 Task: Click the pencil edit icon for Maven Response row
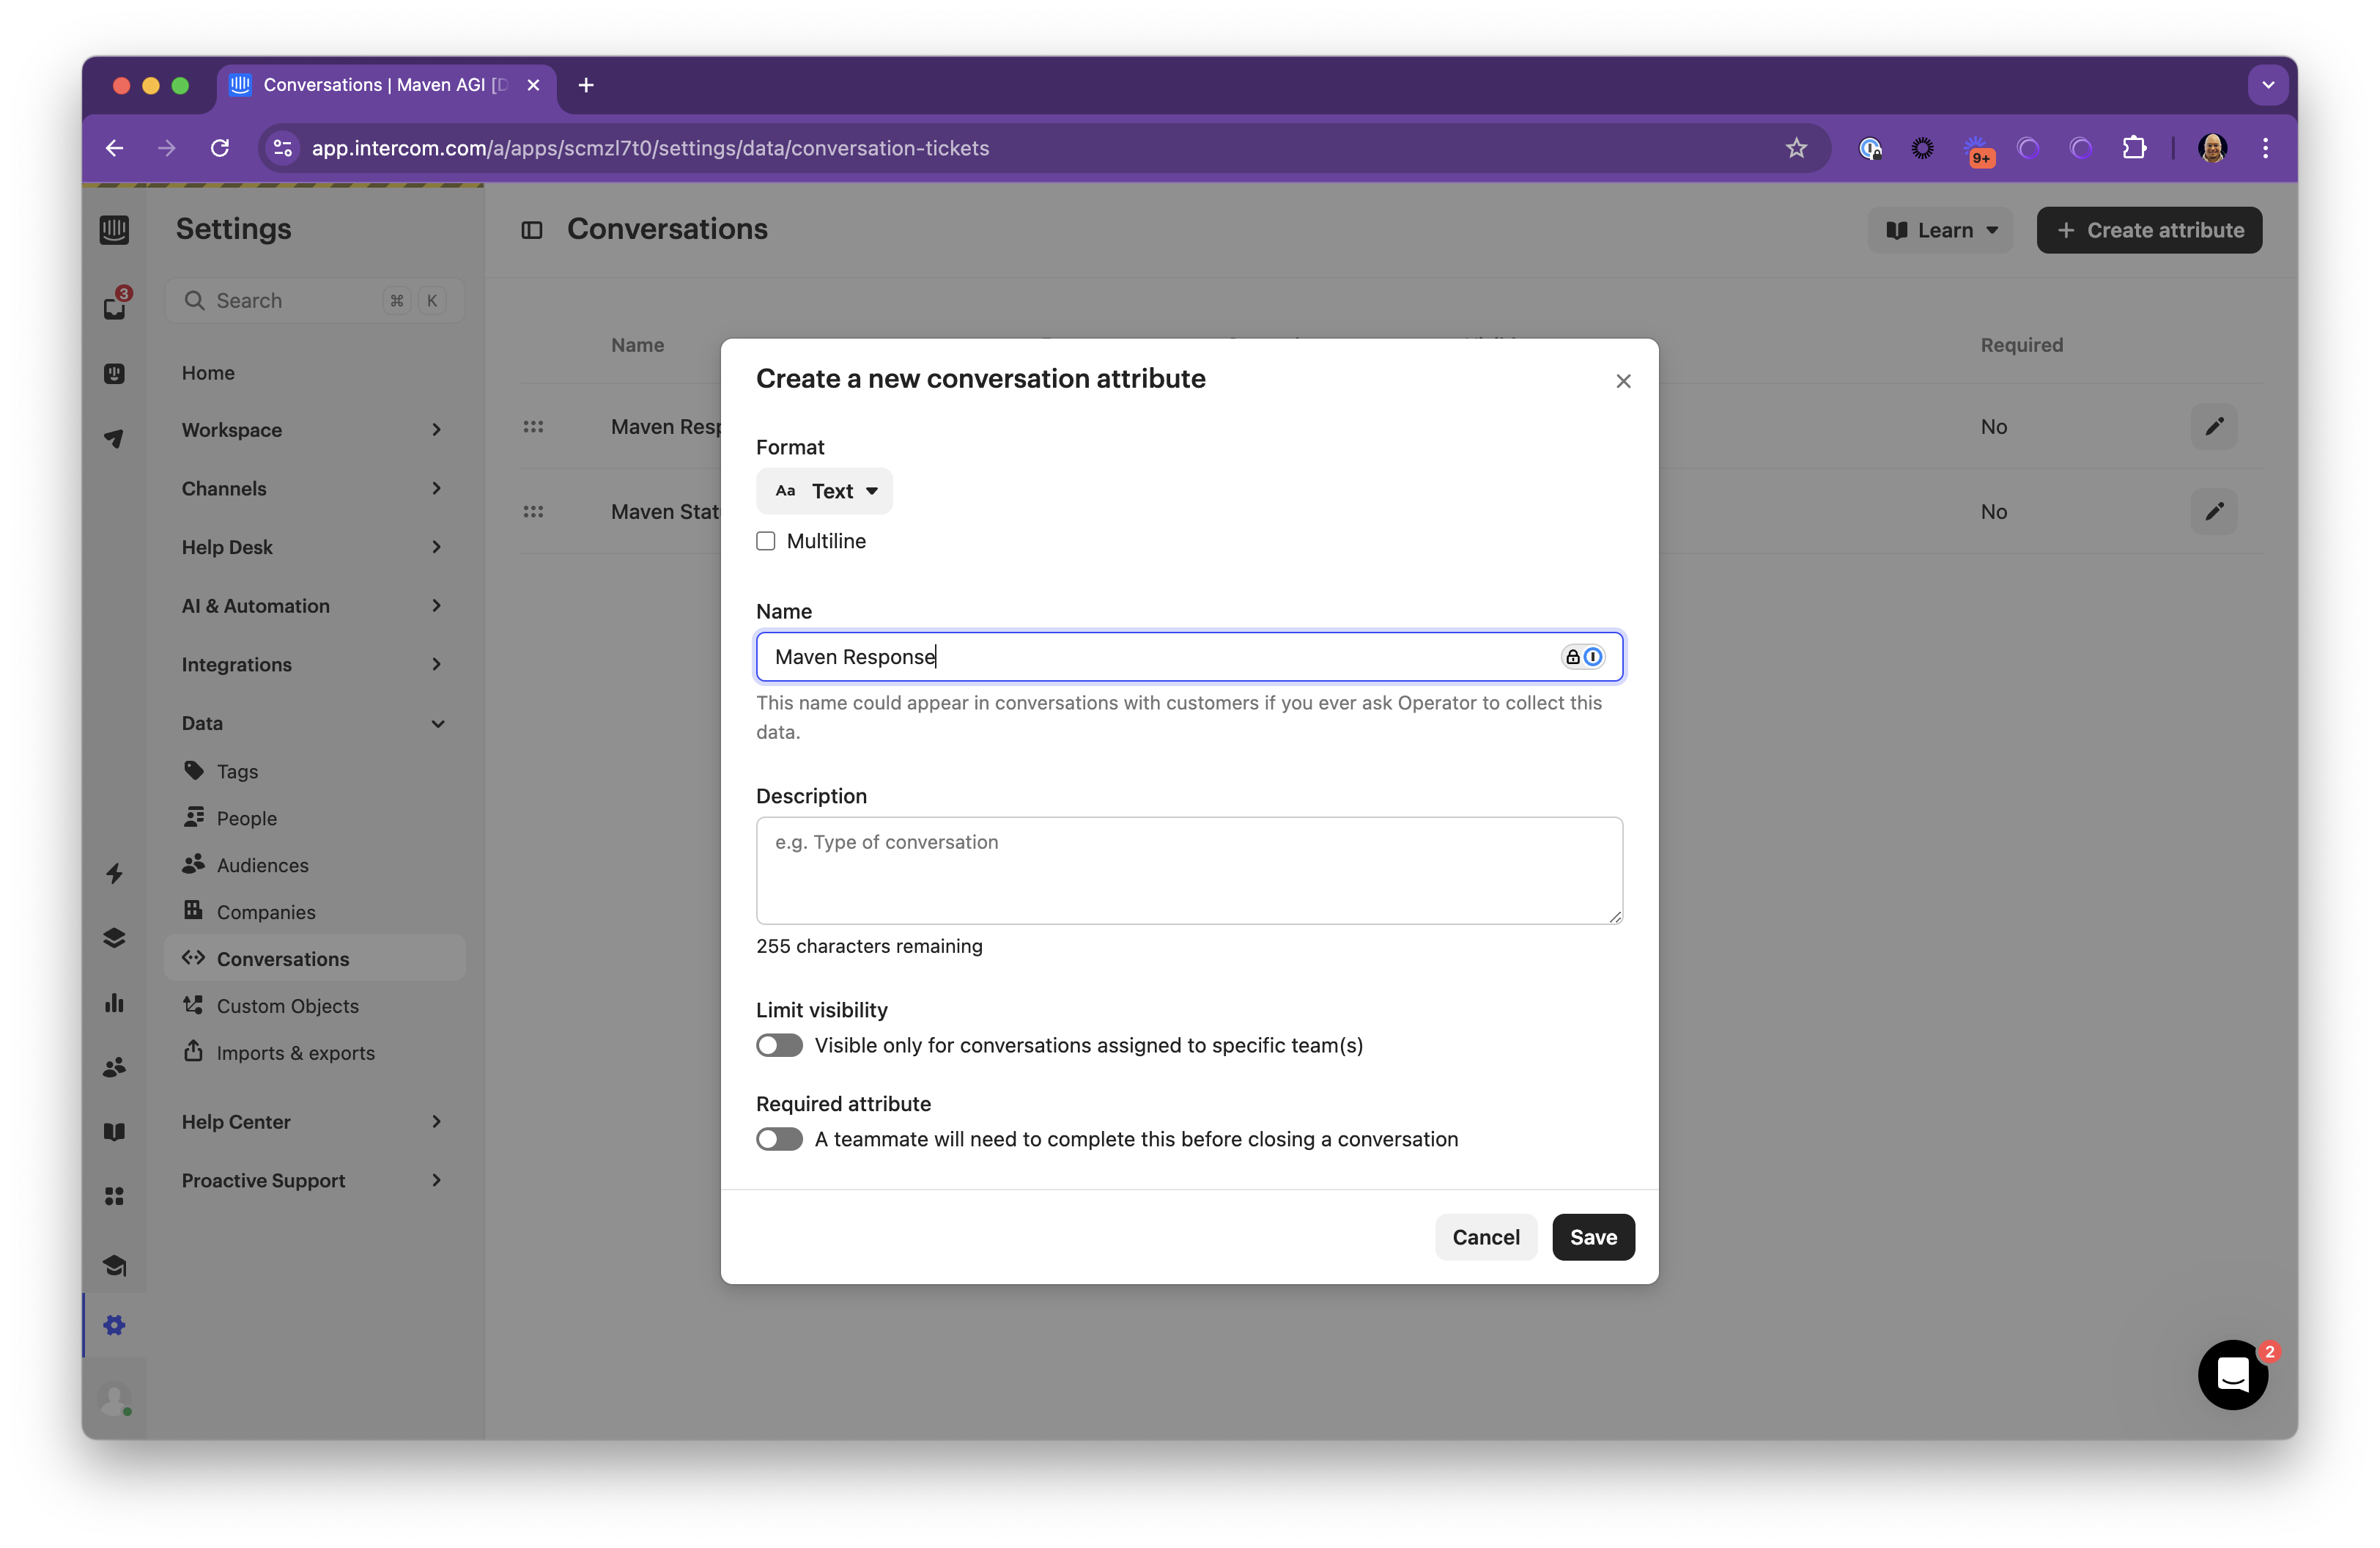click(2214, 427)
